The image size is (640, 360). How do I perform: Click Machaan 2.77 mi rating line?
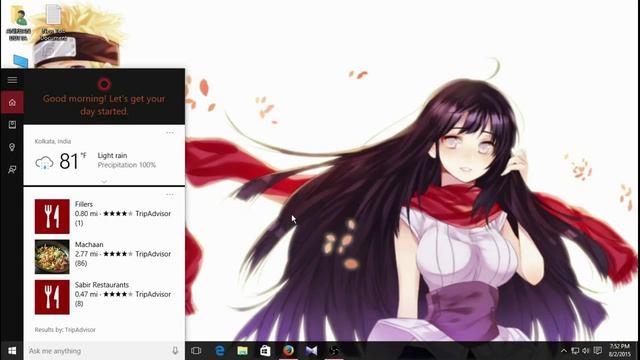coord(123,254)
